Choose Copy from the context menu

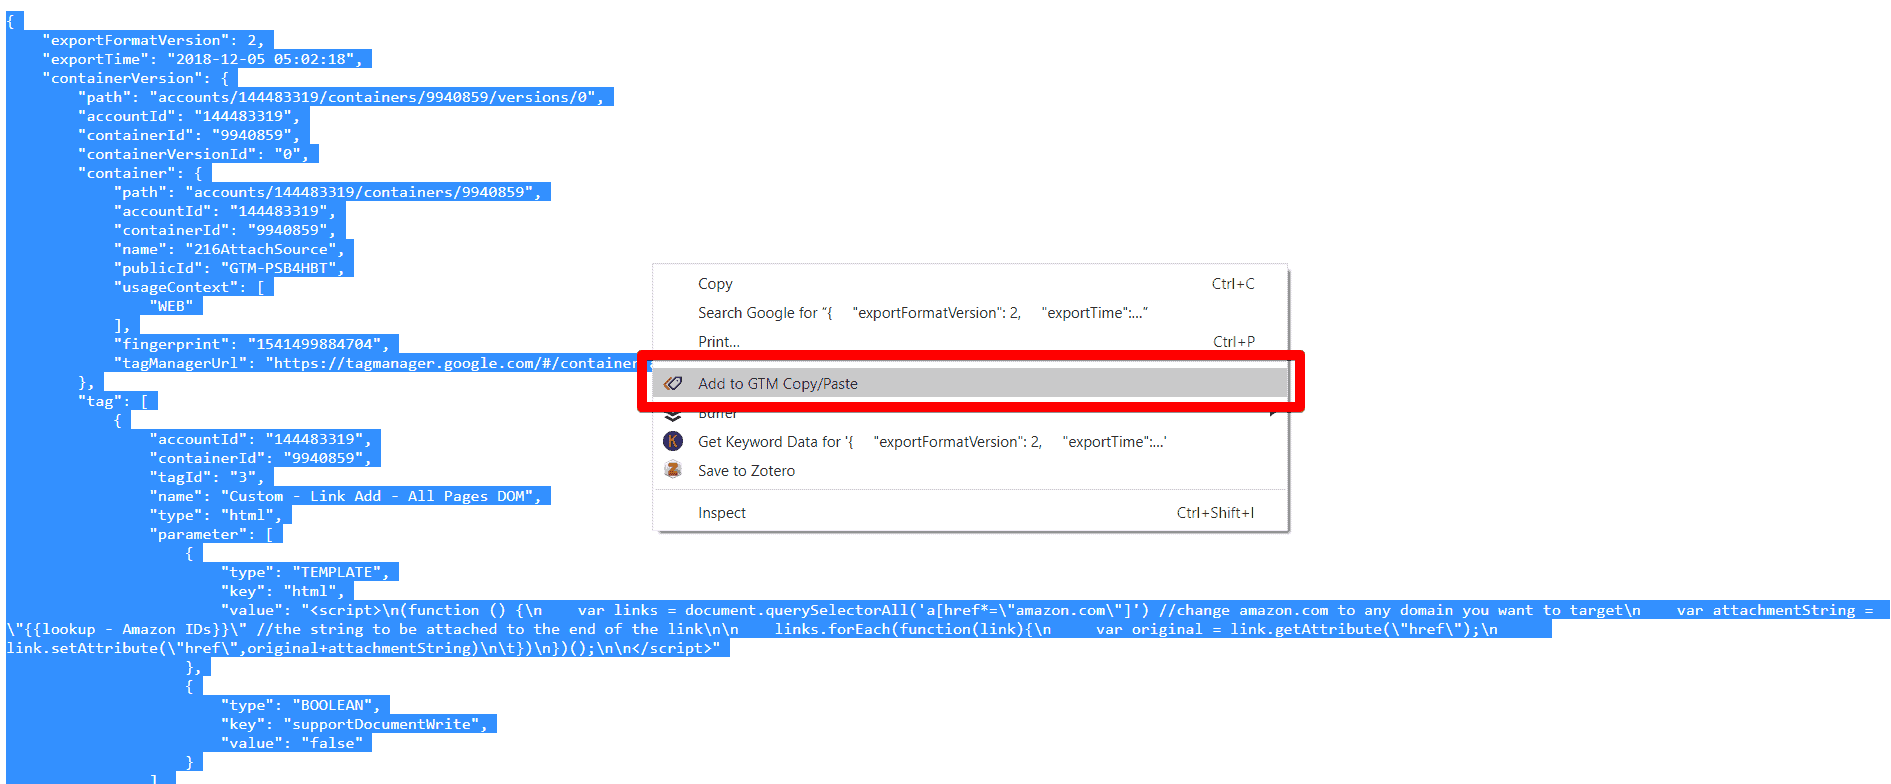point(715,284)
